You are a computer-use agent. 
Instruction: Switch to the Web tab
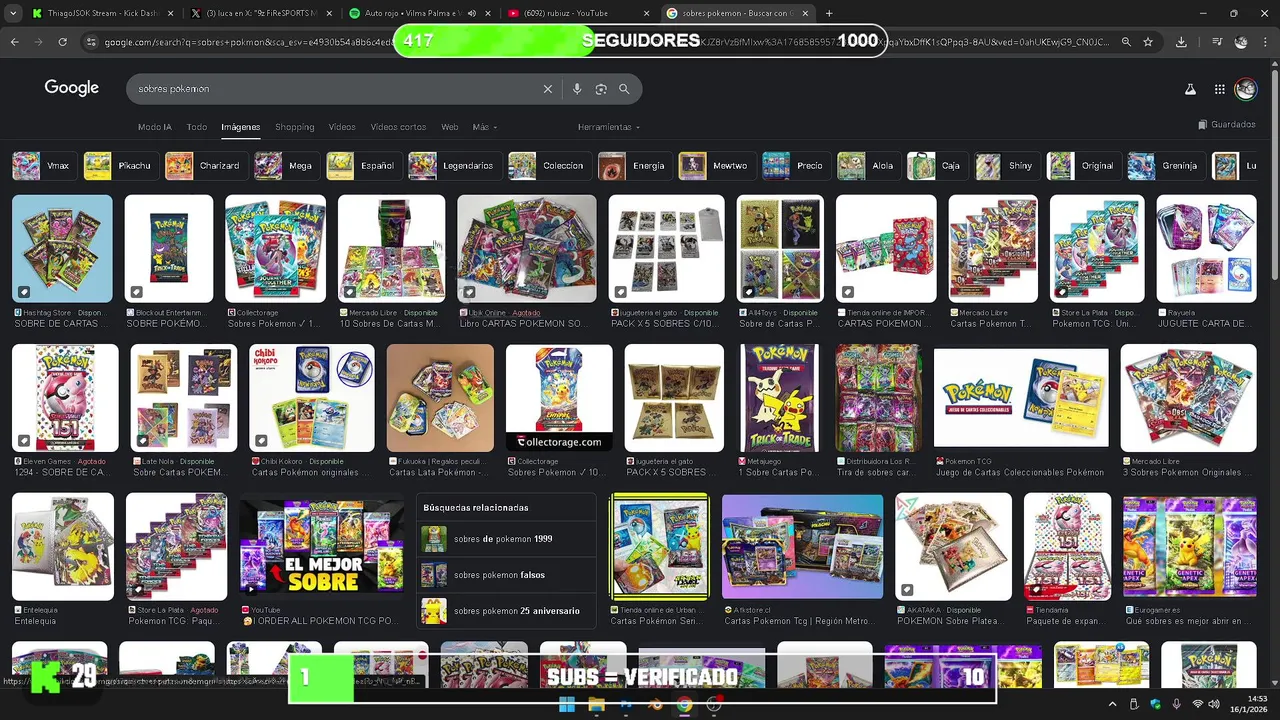click(450, 127)
